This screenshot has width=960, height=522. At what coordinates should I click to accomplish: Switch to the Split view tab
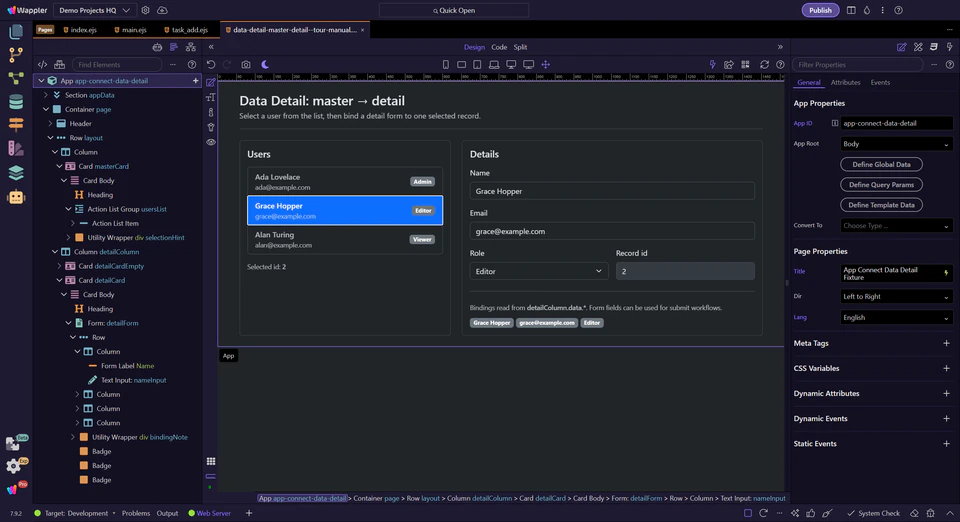click(x=520, y=47)
